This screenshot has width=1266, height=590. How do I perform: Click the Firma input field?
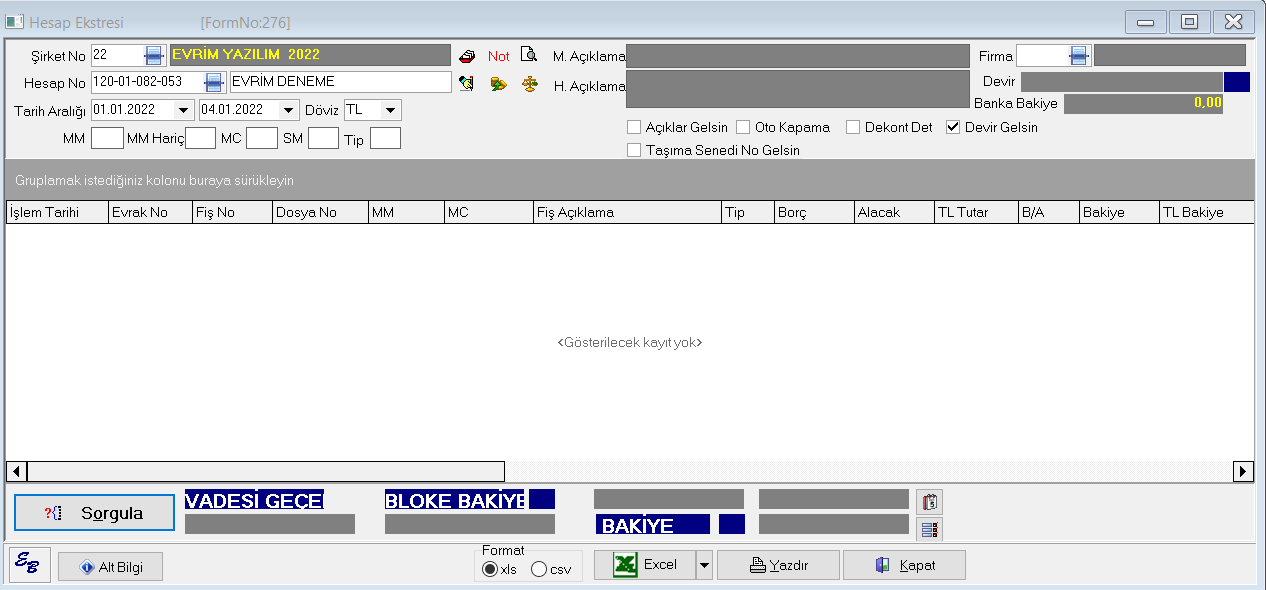point(1042,56)
